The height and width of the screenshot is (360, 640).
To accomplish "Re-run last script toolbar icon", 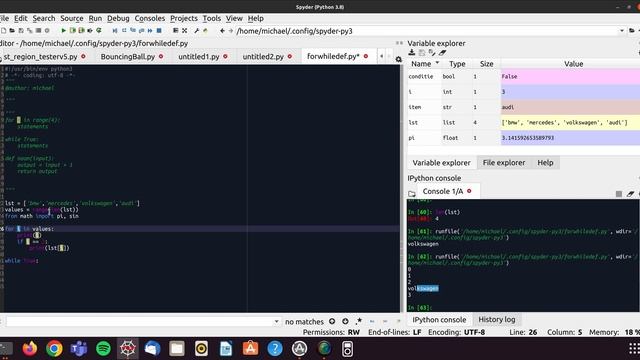I will (98, 31).
